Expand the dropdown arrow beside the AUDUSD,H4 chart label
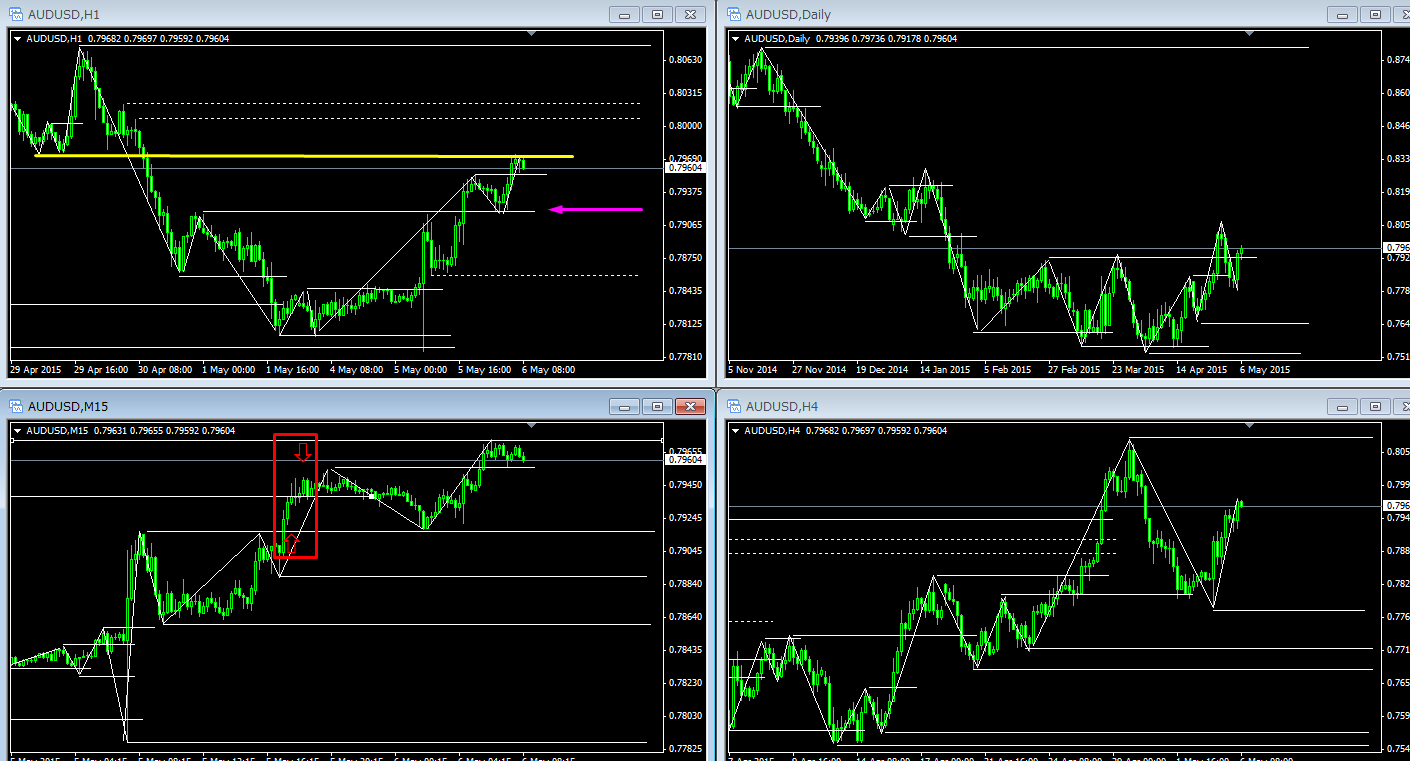Image resolution: width=1410 pixels, height=761 pixels. [x=736, y=431]
